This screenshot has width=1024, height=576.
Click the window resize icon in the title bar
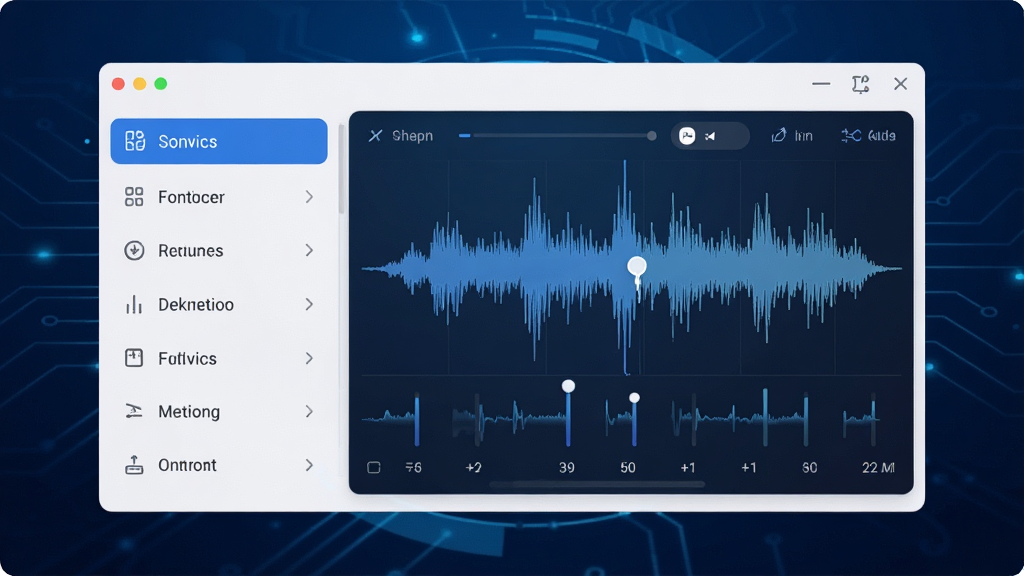coord(861,84)
